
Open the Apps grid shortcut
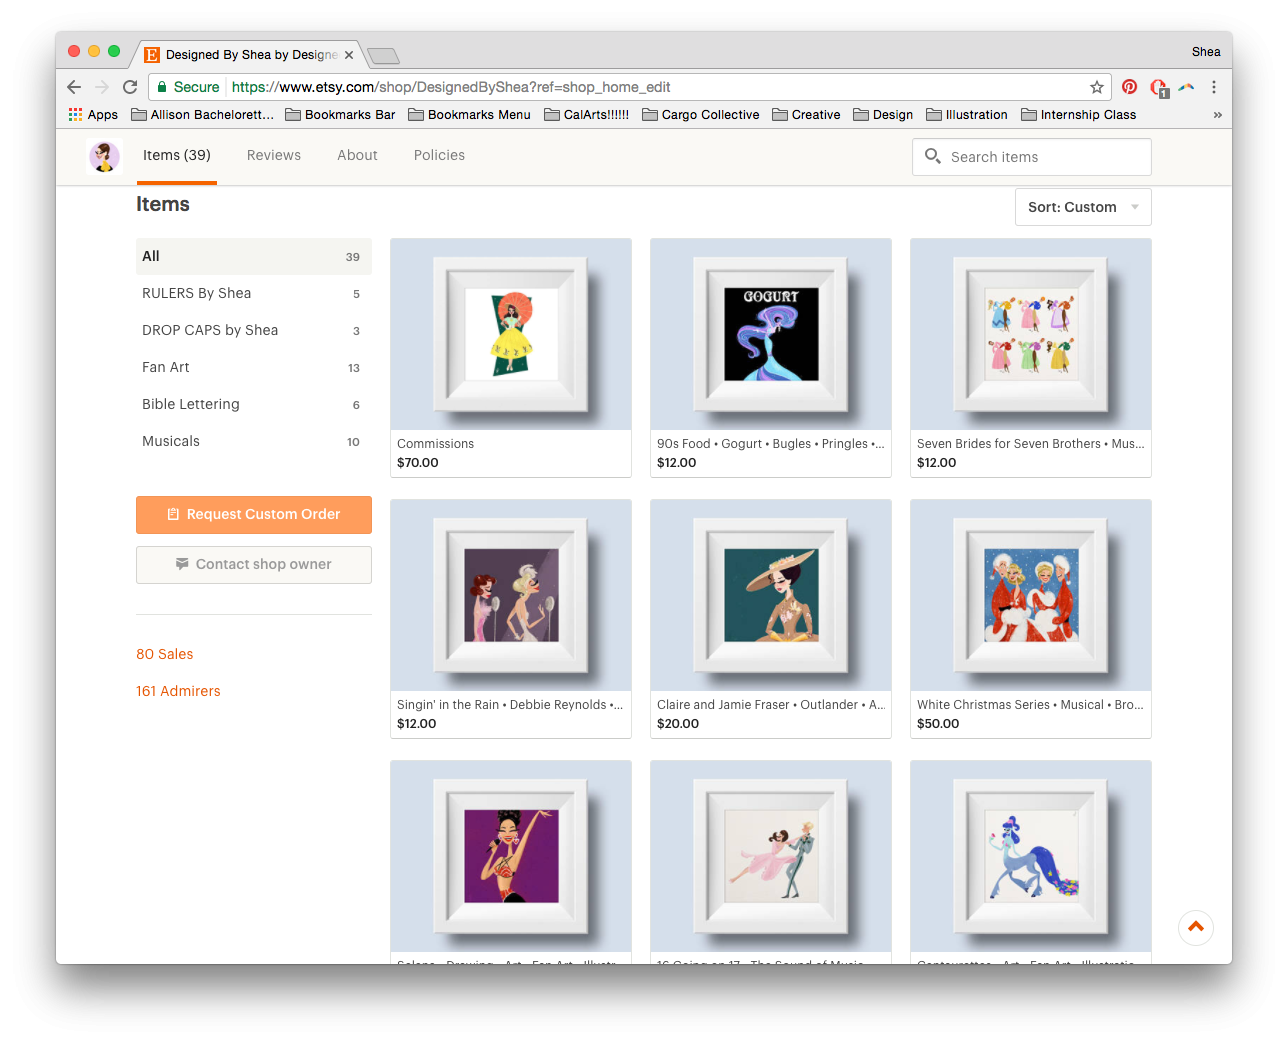coord(93,115)
